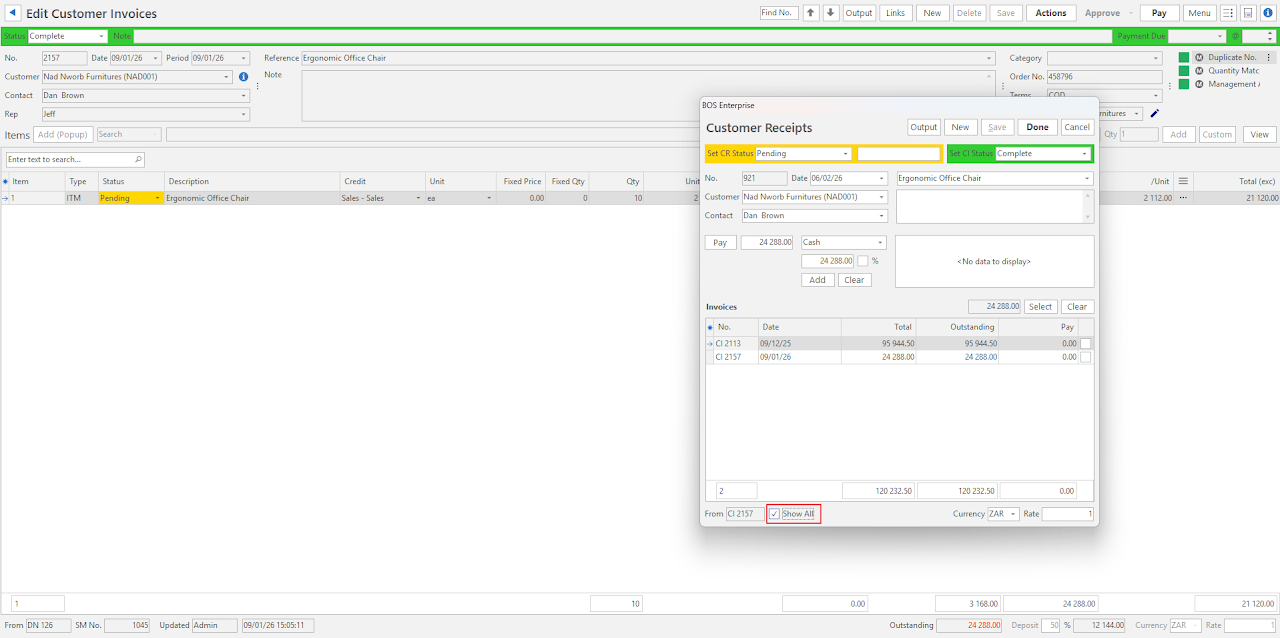
Task: Click the asterisk header of items grid
Action: point(5,182)
